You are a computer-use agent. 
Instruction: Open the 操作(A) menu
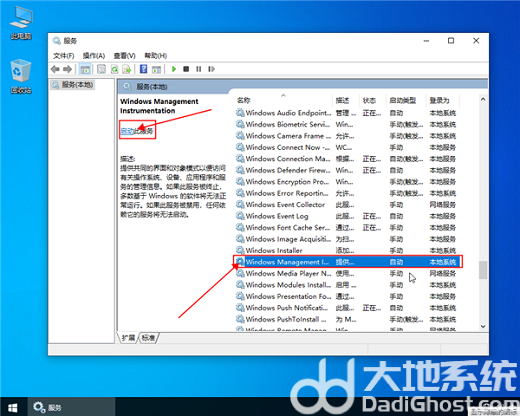[x=94, y=56]
